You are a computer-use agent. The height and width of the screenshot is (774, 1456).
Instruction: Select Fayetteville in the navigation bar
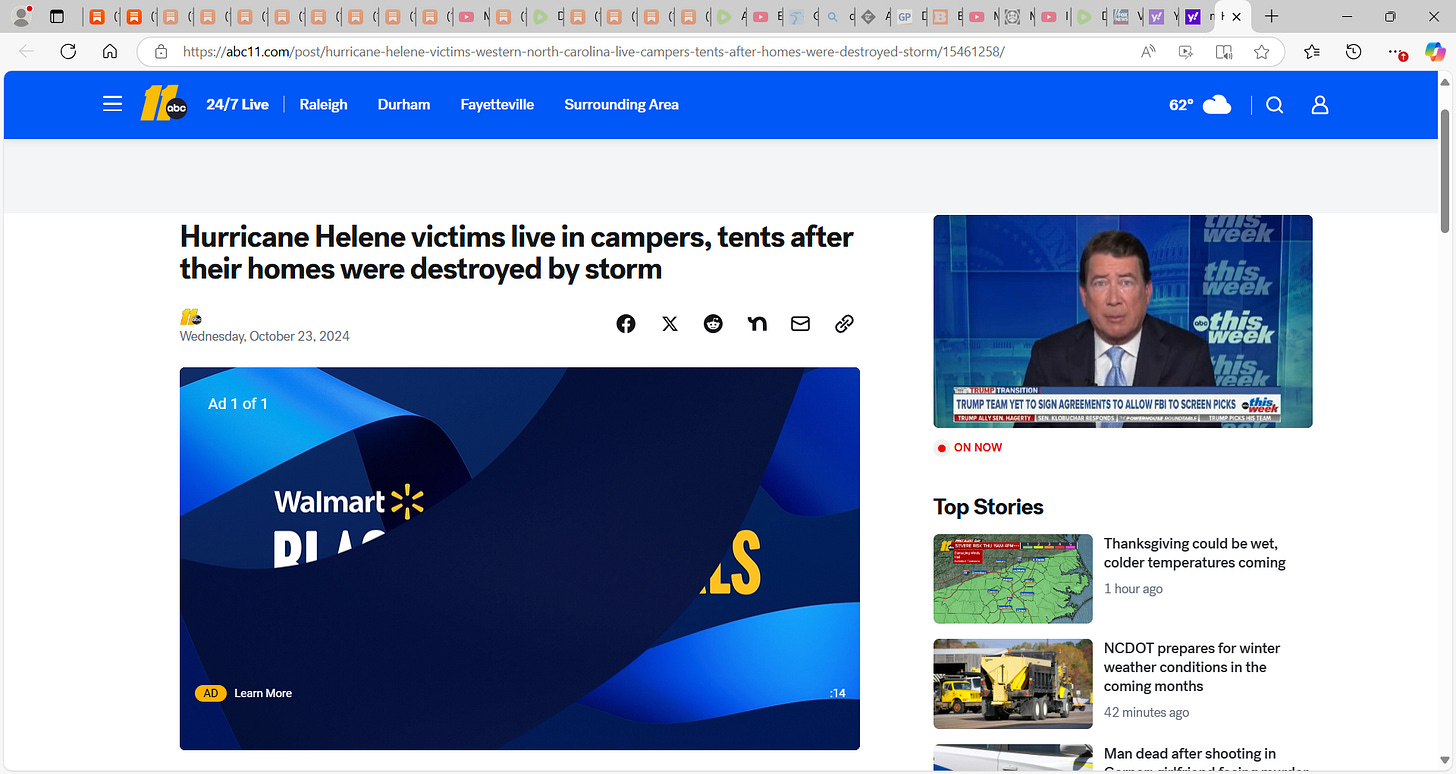[x=497, y=104]
